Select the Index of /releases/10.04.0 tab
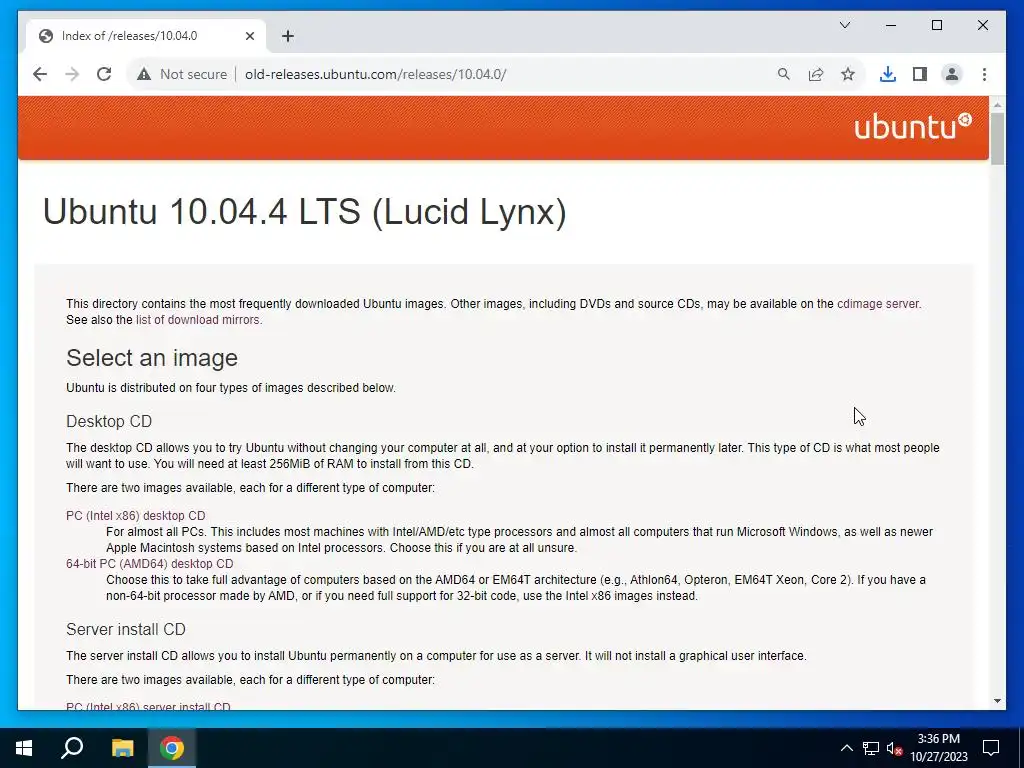The height and width of the screenshot is (768, 1024). 146,36
